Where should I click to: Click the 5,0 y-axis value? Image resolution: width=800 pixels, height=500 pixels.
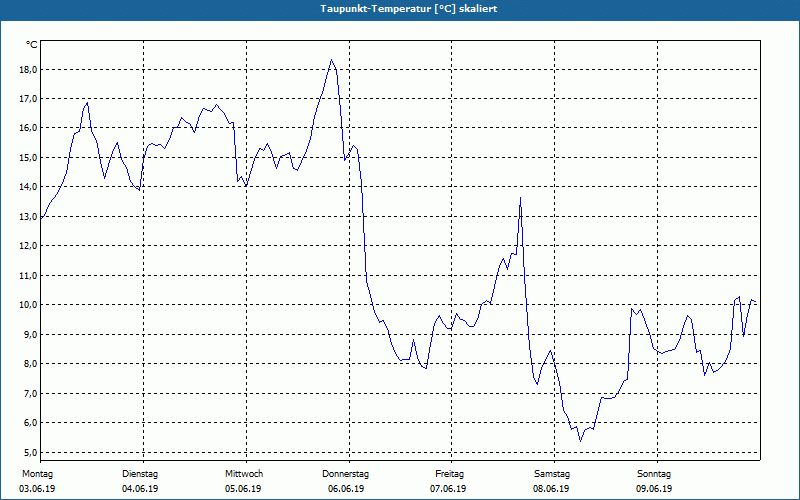pos(30,453)
